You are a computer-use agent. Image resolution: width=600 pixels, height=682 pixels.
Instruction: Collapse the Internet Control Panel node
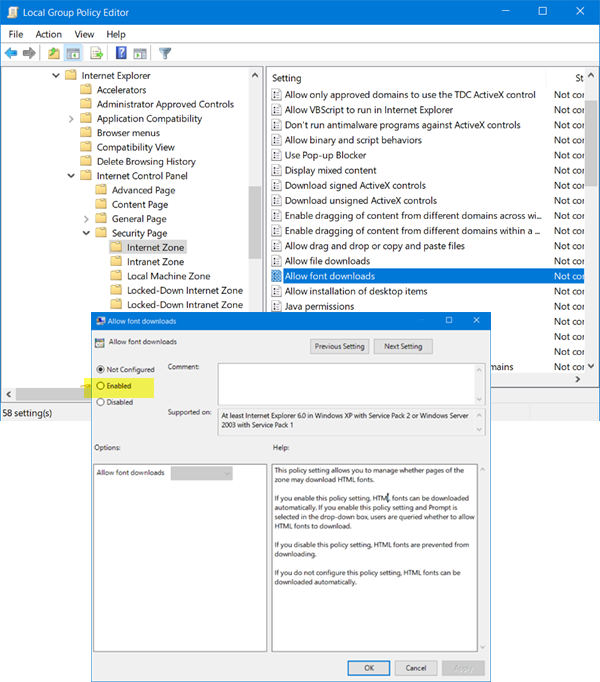click(x=71, y=176)
